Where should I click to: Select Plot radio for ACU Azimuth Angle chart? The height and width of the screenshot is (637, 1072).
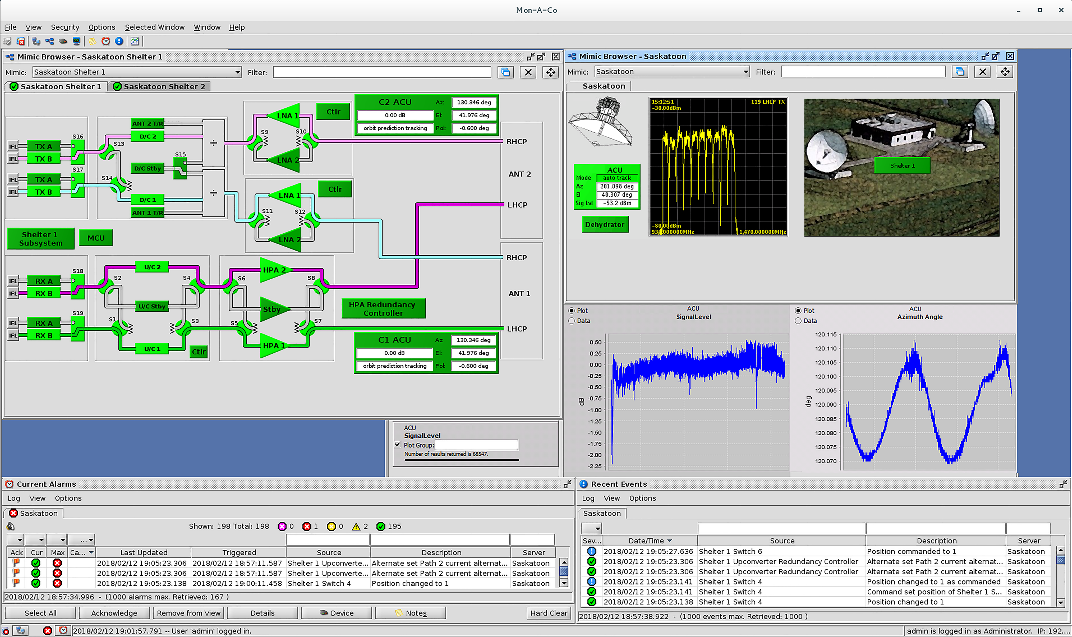pyautogui.click(x=798, y=310)
